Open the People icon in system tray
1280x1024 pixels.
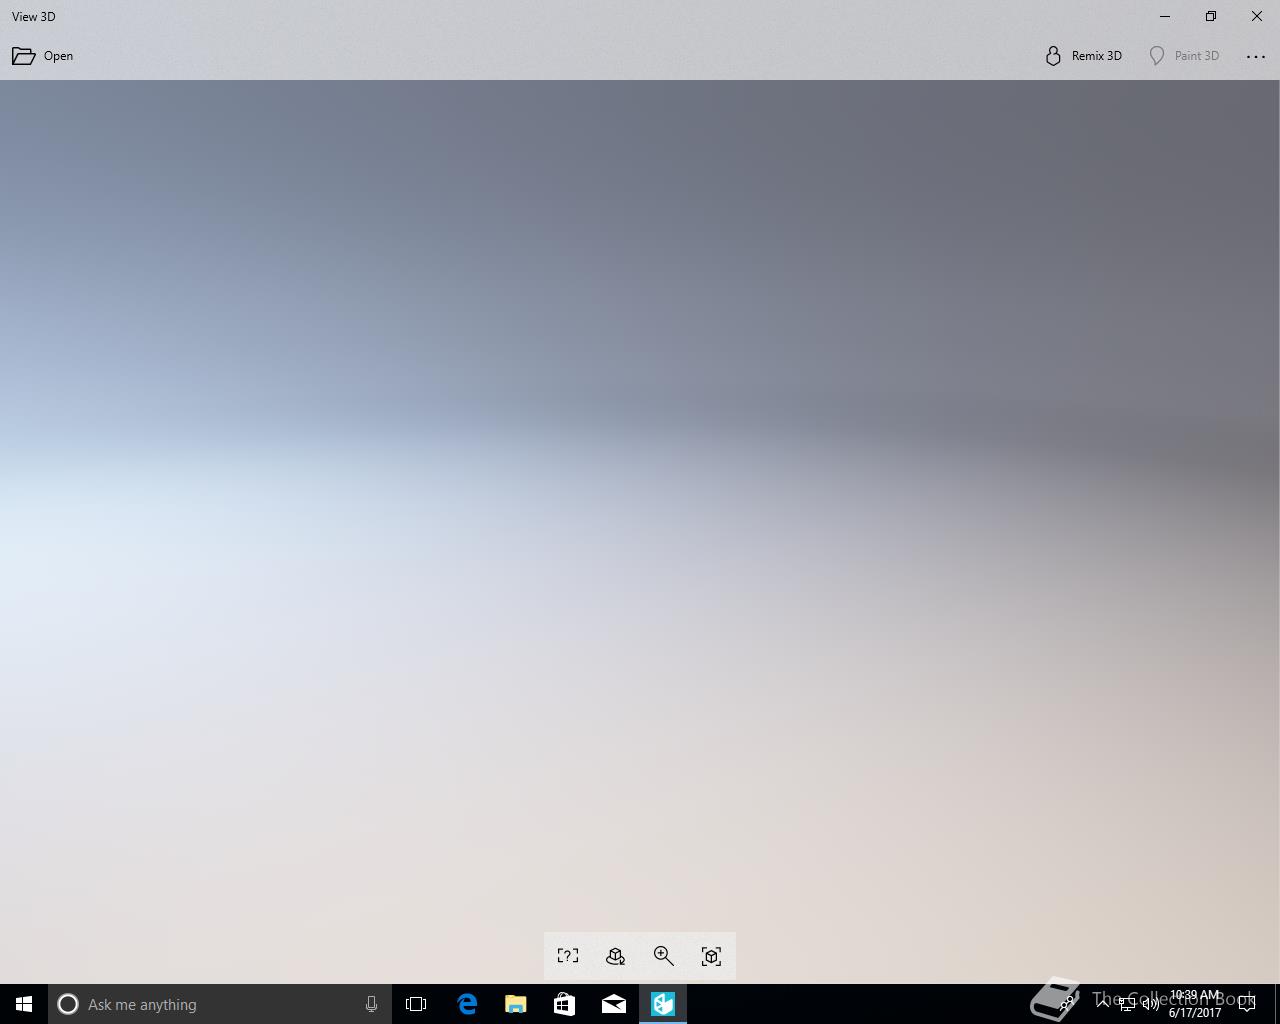tap(1068, 1004)
